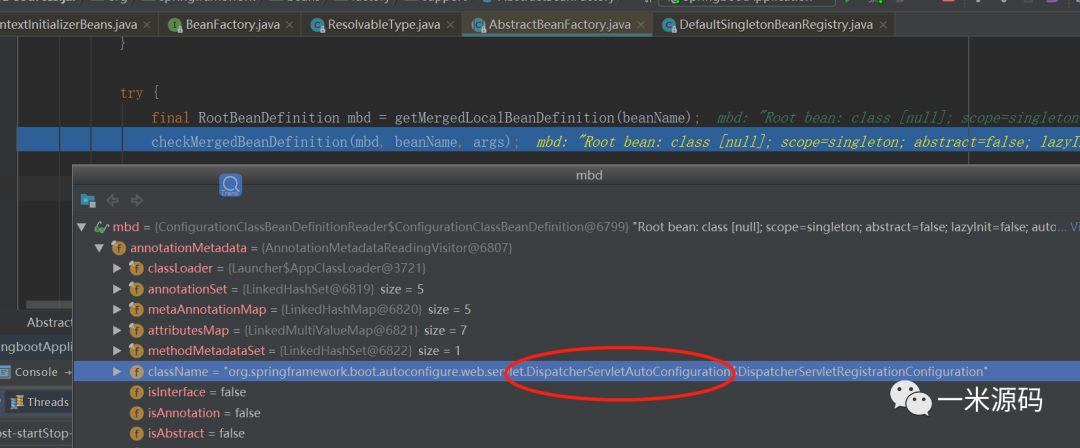Click the ResolvableType.java class file icon

tap(318, 26)
